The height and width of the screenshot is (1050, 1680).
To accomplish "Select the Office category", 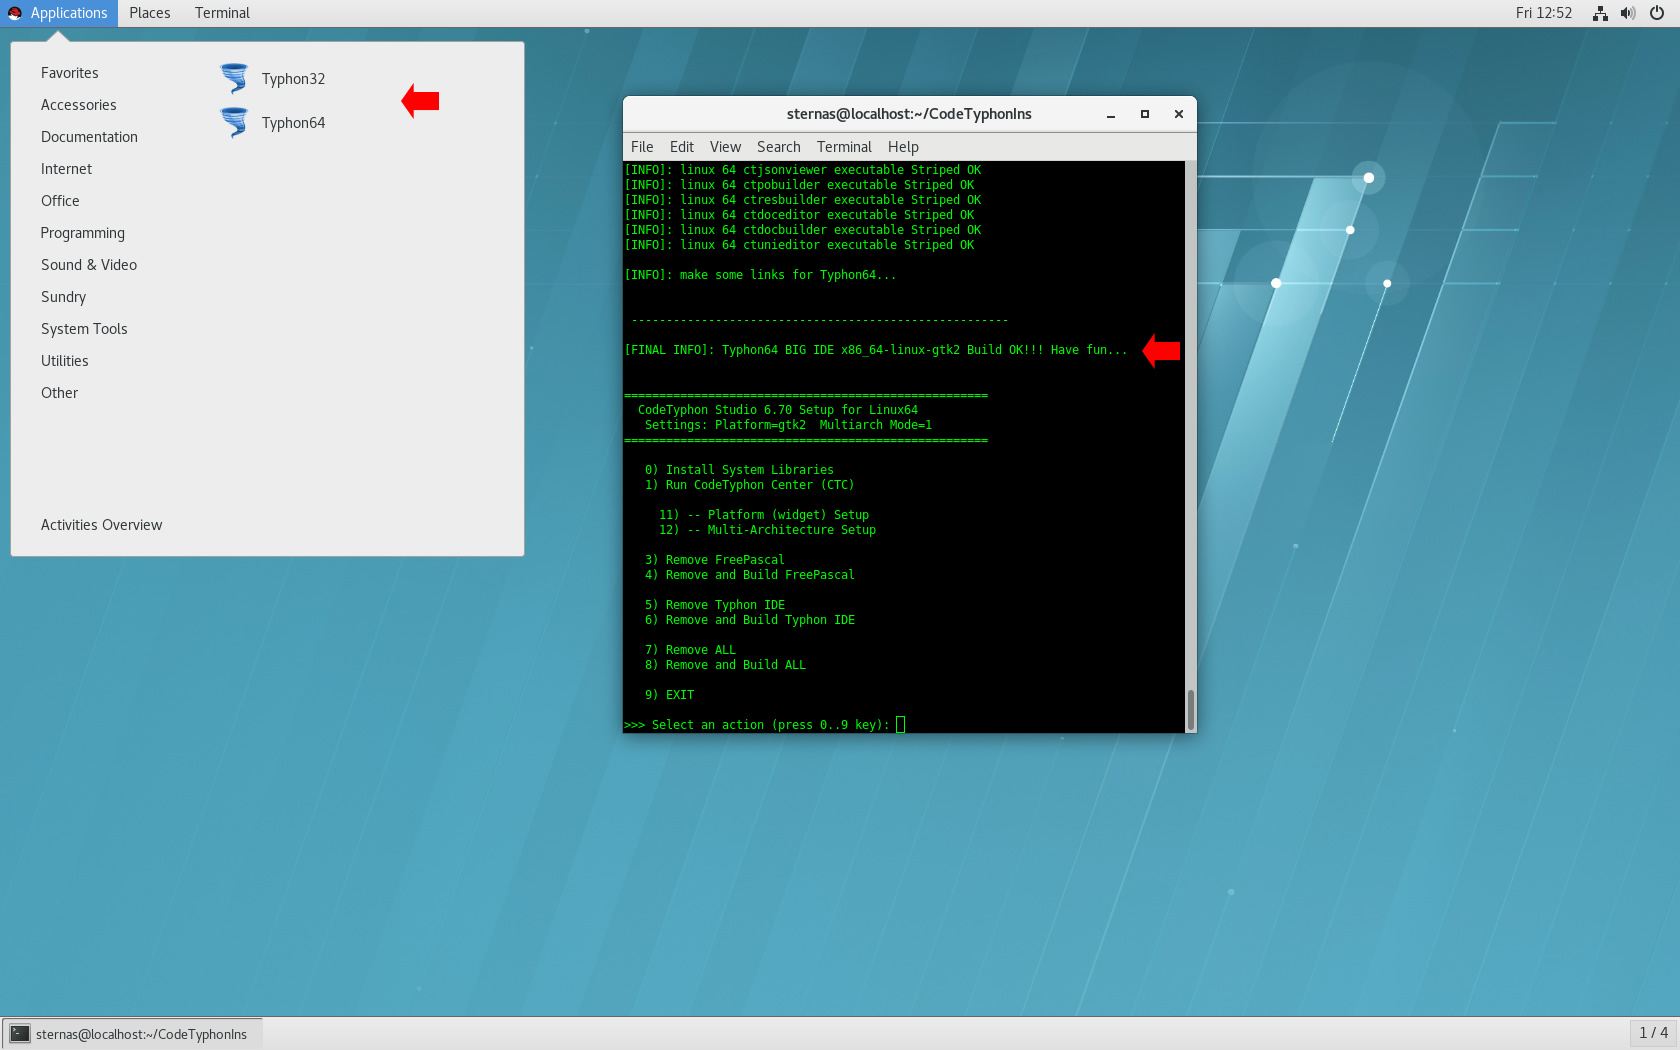I will tap(60, 201).
